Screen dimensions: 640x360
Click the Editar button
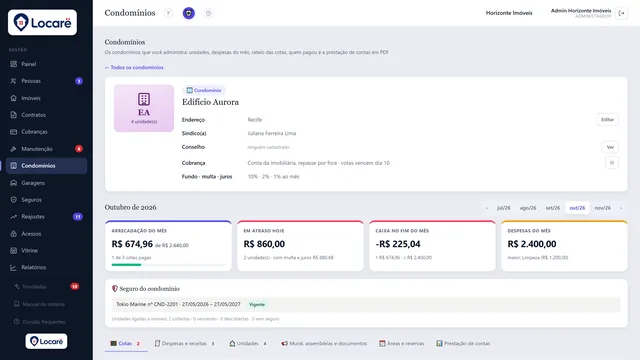click(x=607, y=120)
